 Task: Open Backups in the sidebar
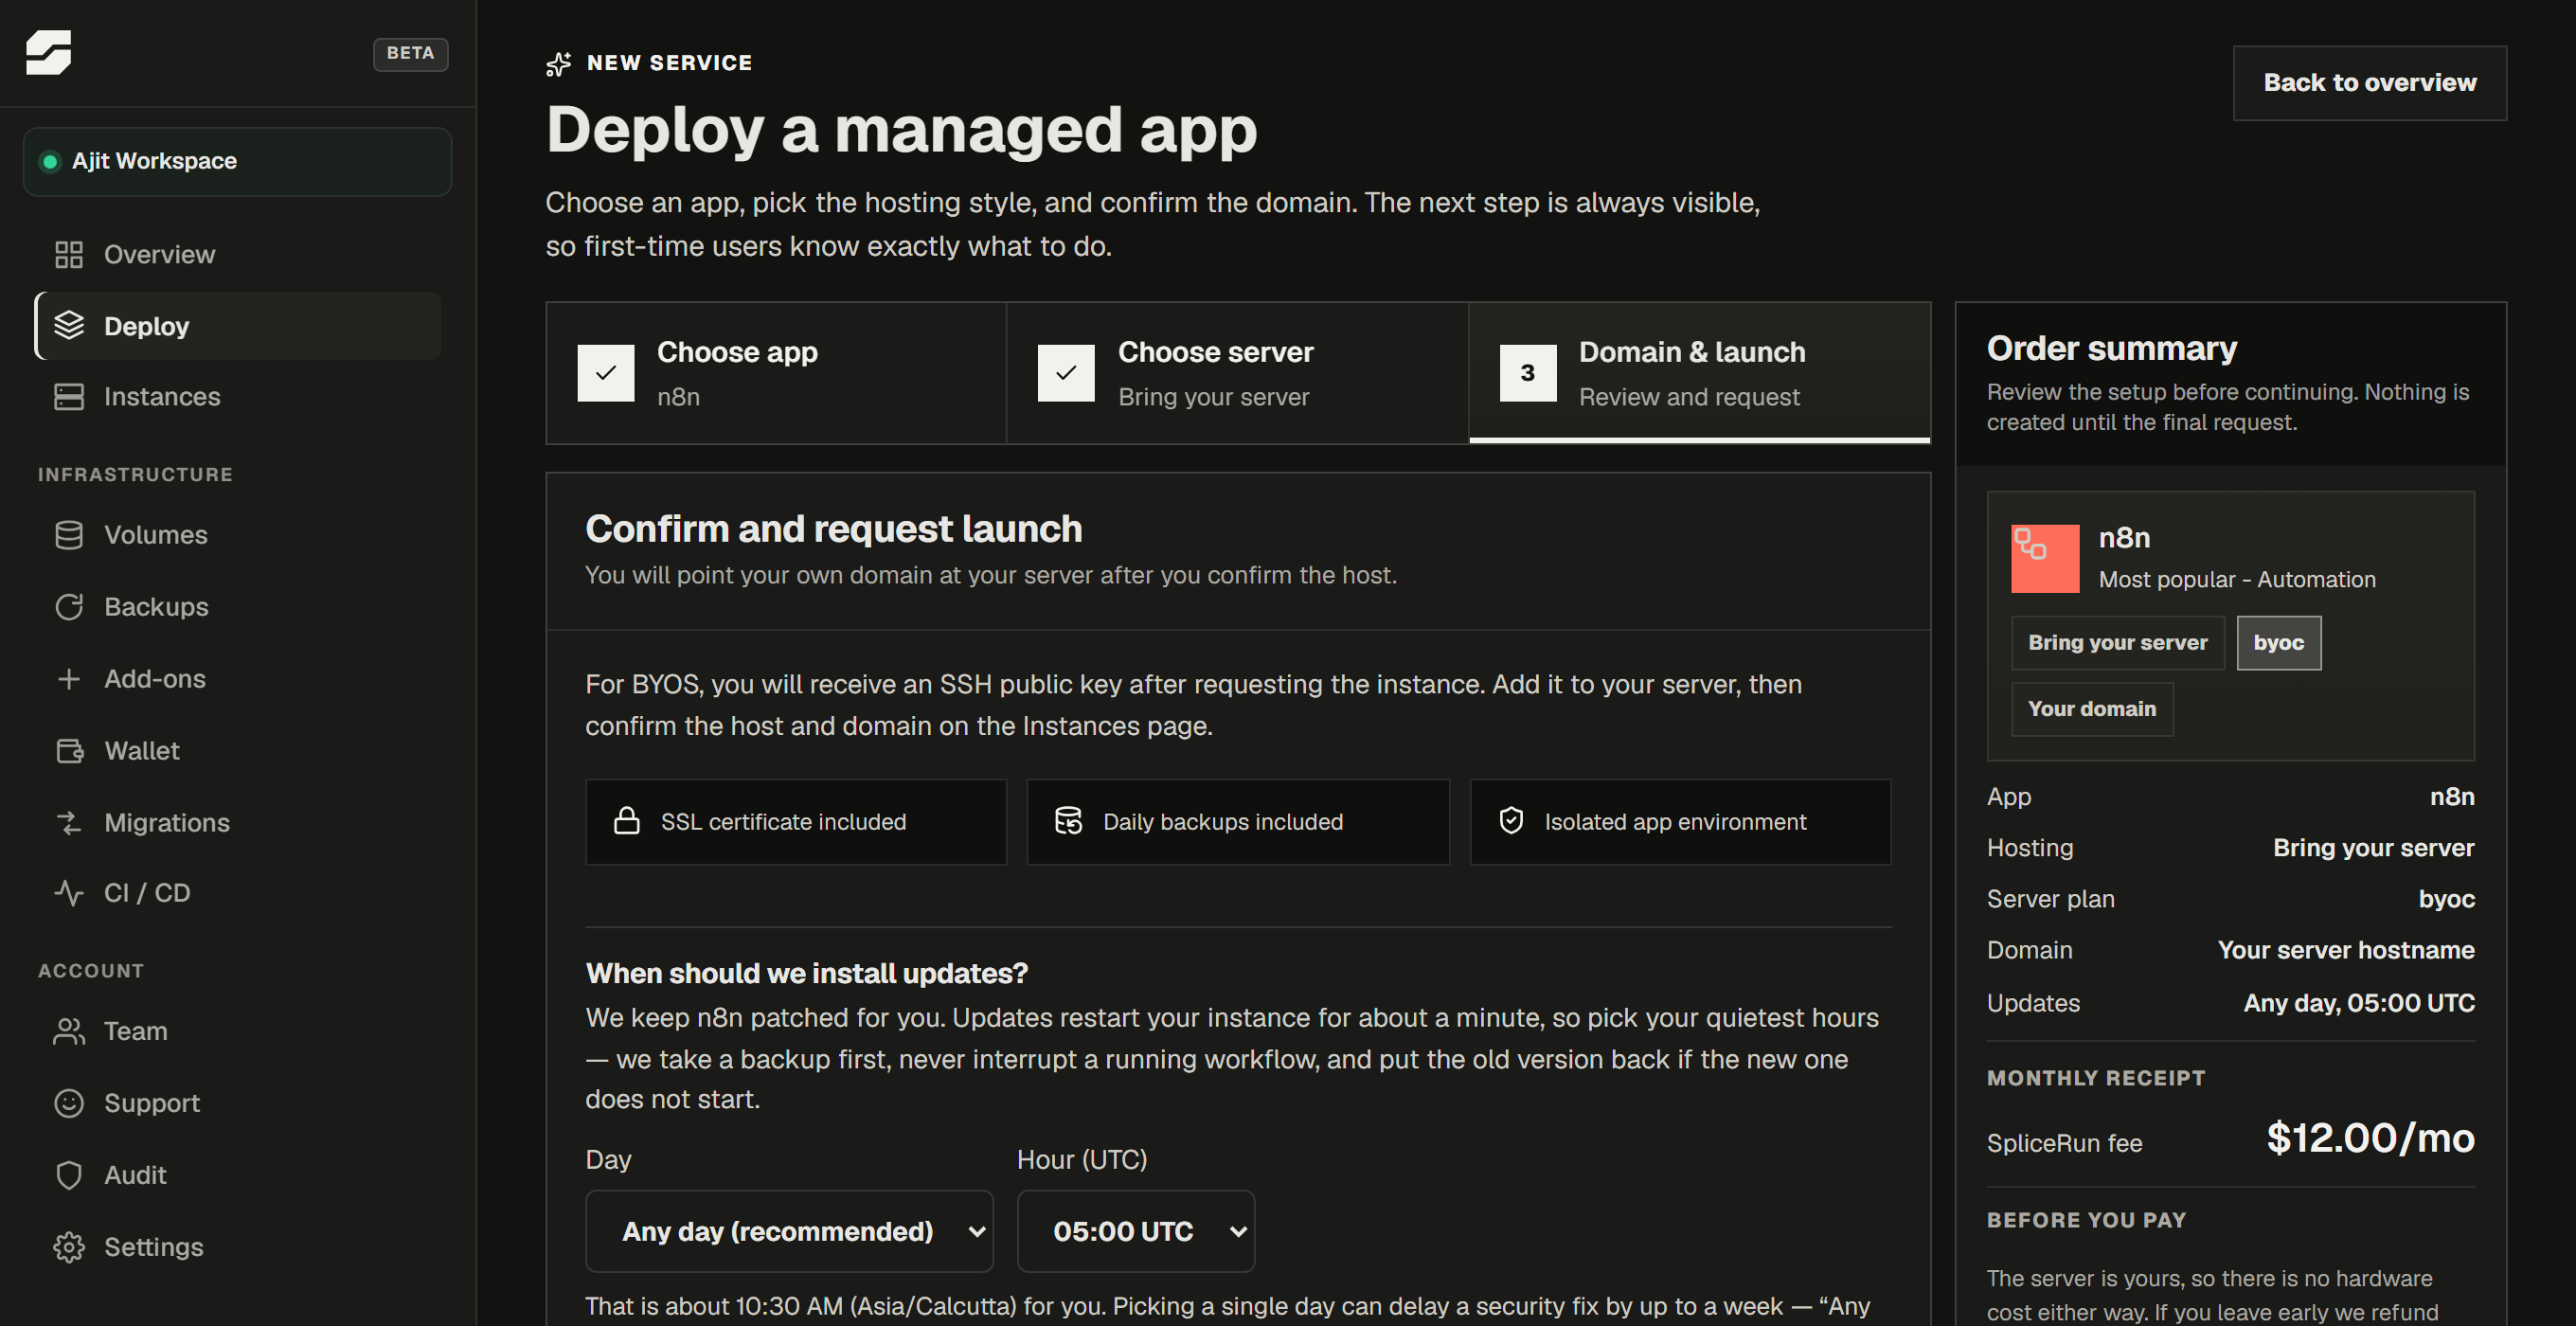click(x=237, y=607)
